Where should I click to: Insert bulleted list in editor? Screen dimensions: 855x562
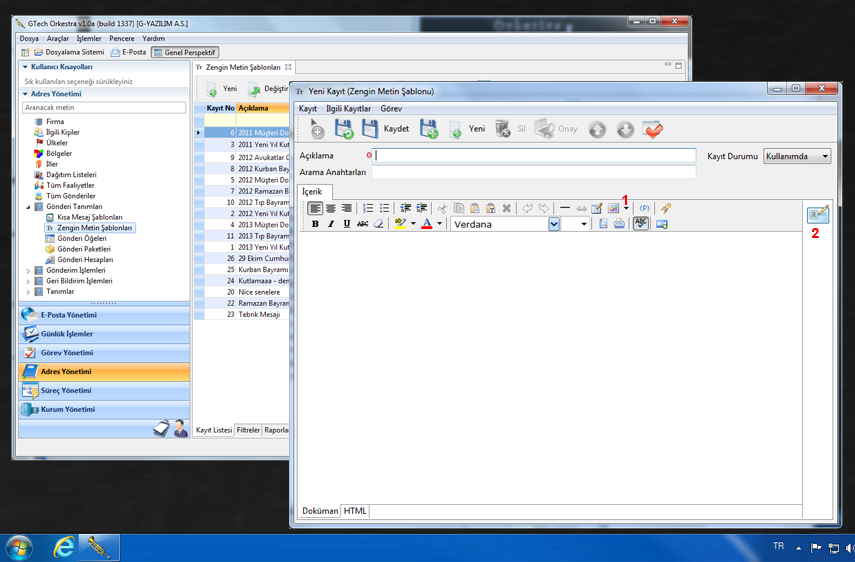tap(384, 208)
